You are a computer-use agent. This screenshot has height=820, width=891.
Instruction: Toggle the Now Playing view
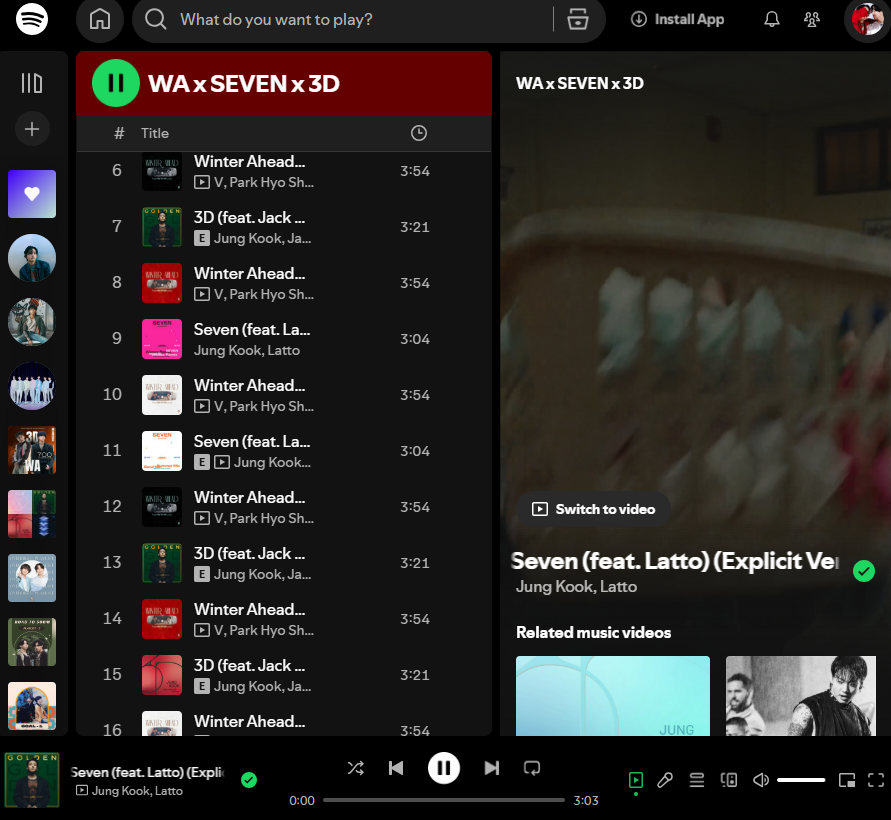pos(636,780)
